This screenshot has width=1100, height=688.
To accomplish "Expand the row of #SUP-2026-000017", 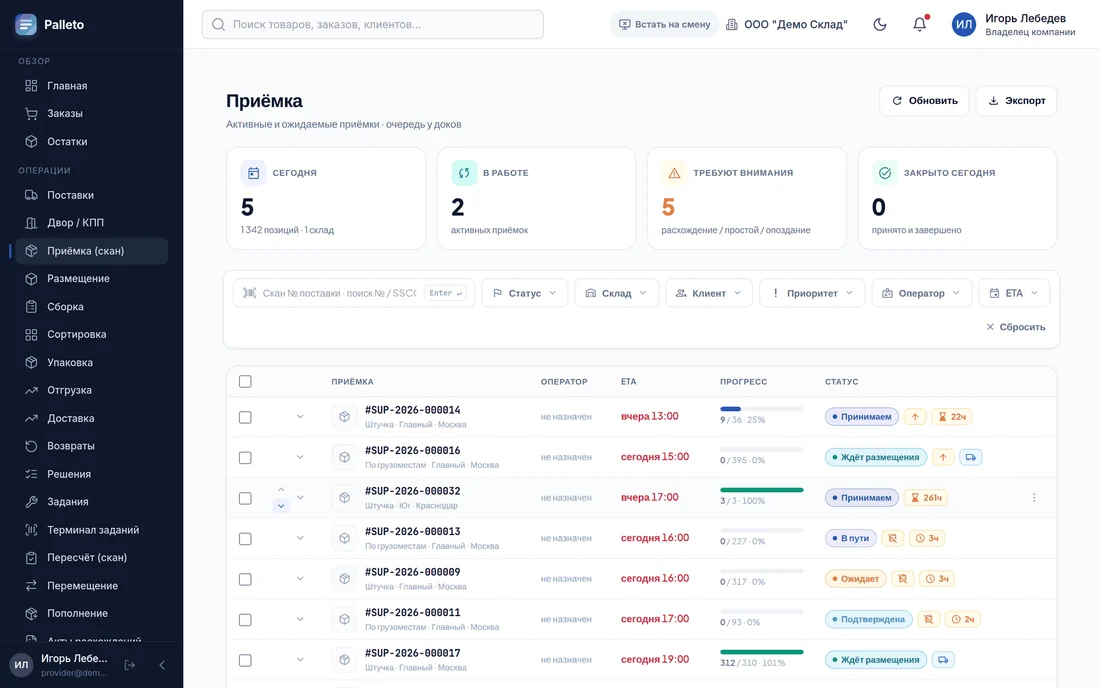I will [300, 660].
